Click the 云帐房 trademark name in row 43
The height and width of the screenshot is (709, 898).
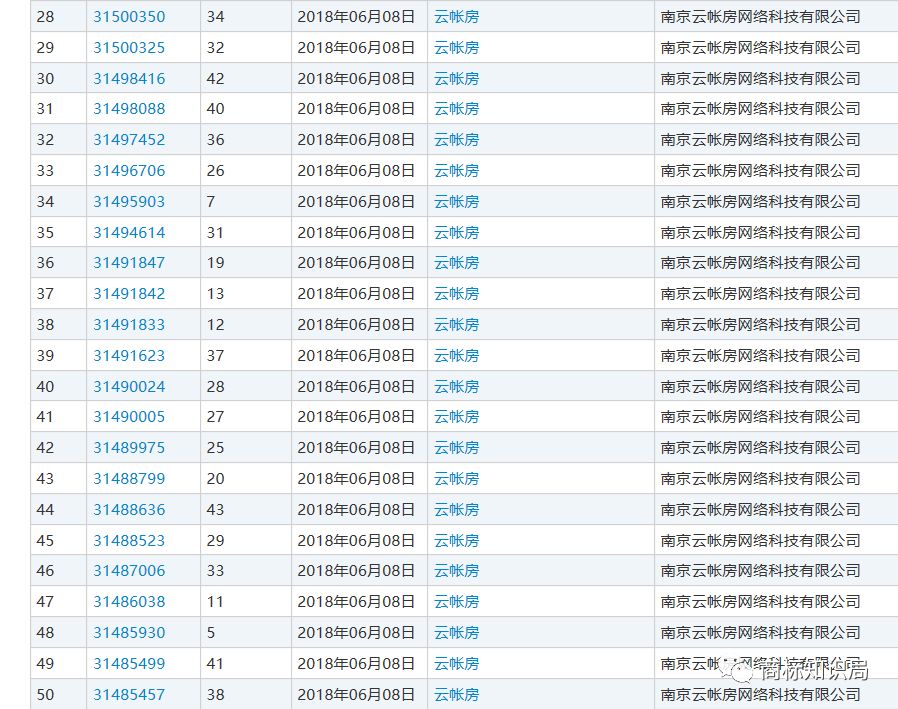click(x=456, y=479)
